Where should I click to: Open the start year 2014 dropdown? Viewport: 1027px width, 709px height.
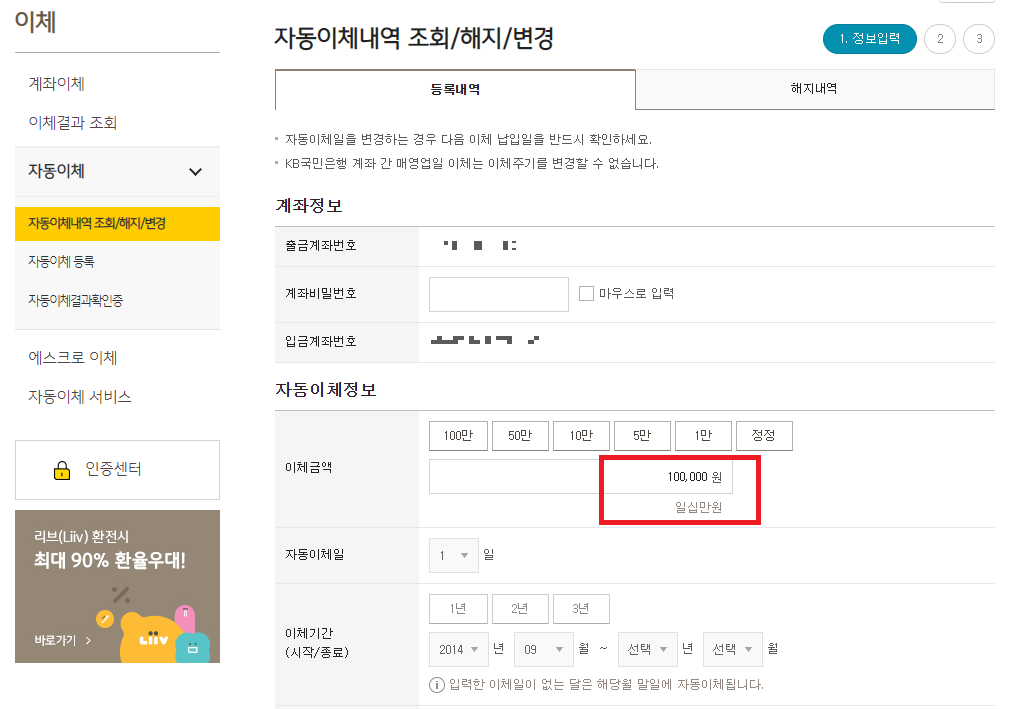click(458, 649)
